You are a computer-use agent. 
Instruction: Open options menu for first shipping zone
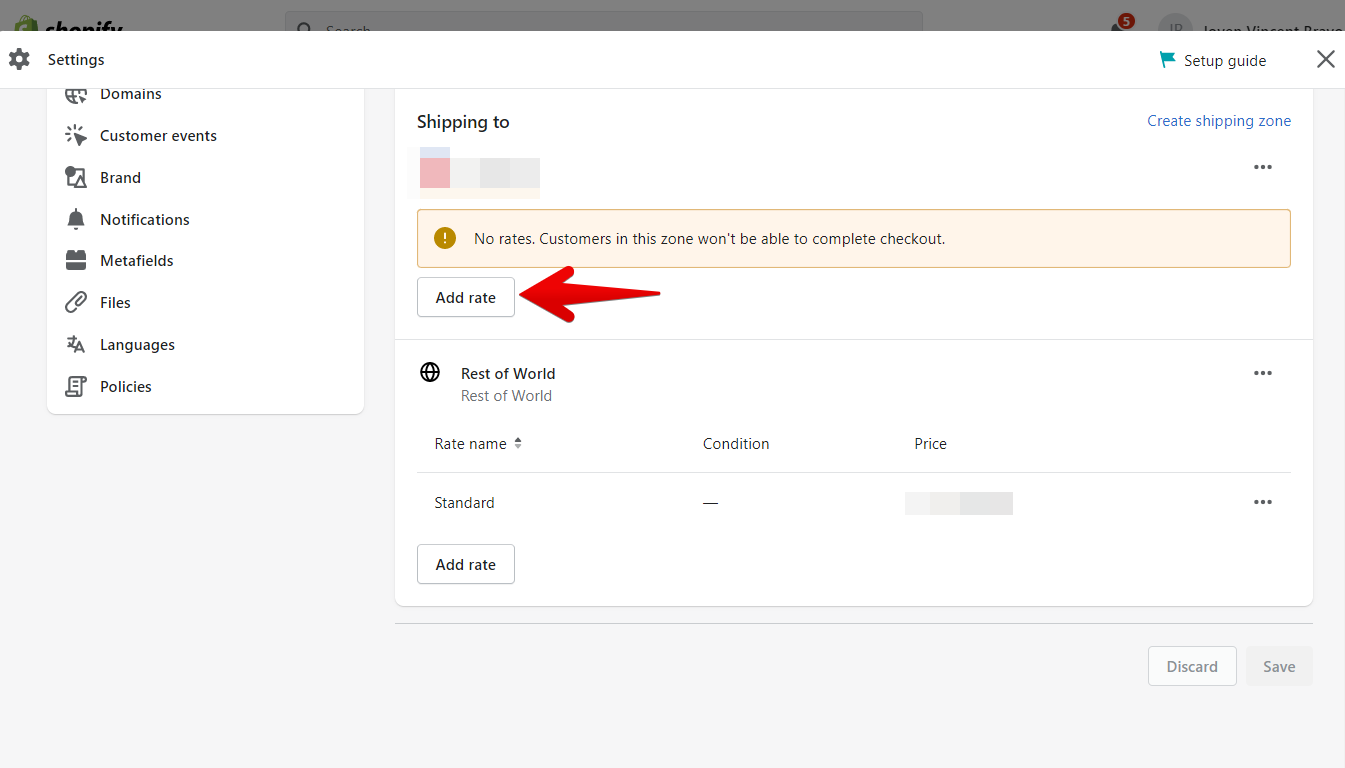(1263, 167)
